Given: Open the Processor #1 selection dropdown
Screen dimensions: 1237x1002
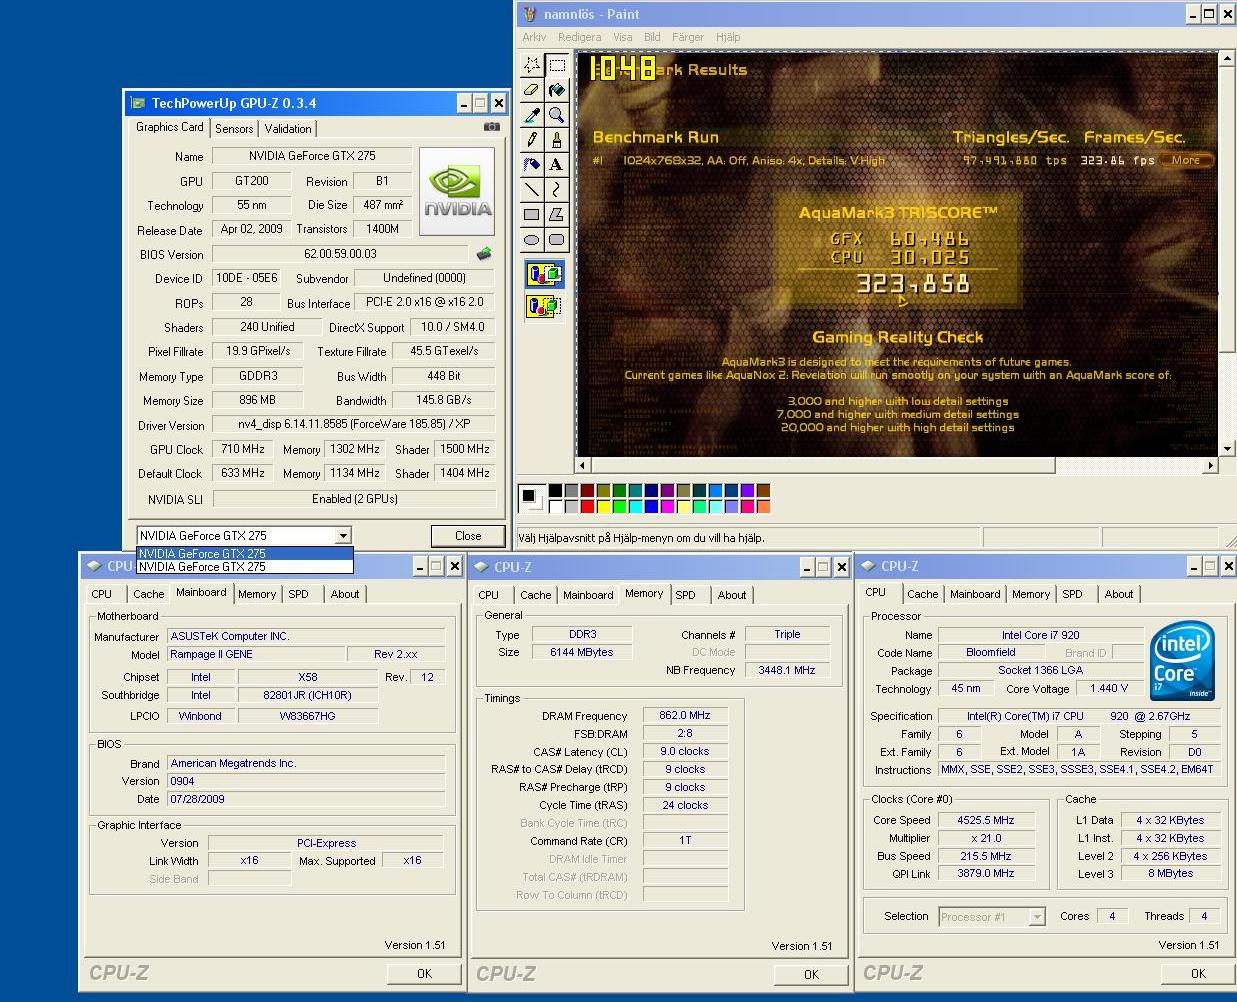Looking at the screenshot, I should coord(1036,917).
